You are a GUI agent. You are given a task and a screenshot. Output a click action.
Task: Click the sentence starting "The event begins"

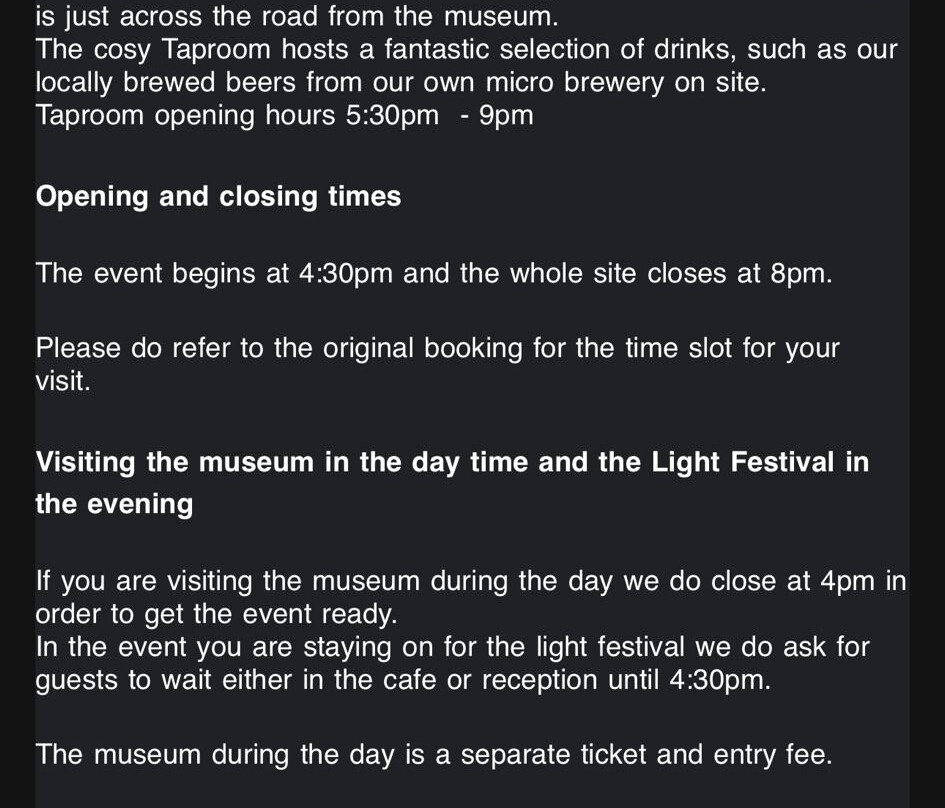(433, 273)
